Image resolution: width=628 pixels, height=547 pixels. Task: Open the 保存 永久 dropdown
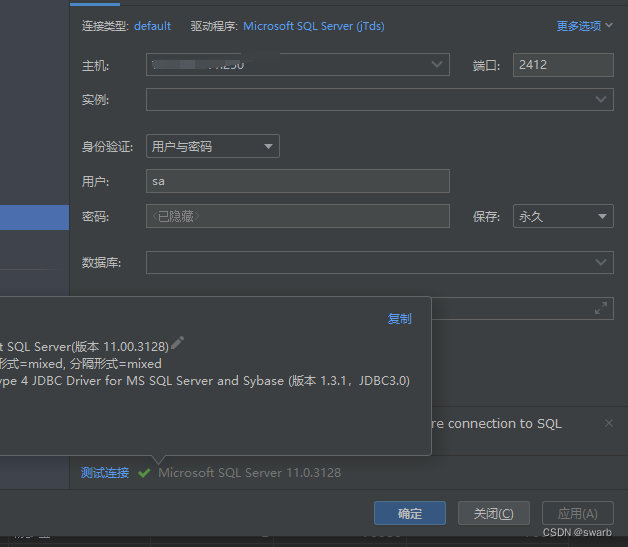(563, 216)
